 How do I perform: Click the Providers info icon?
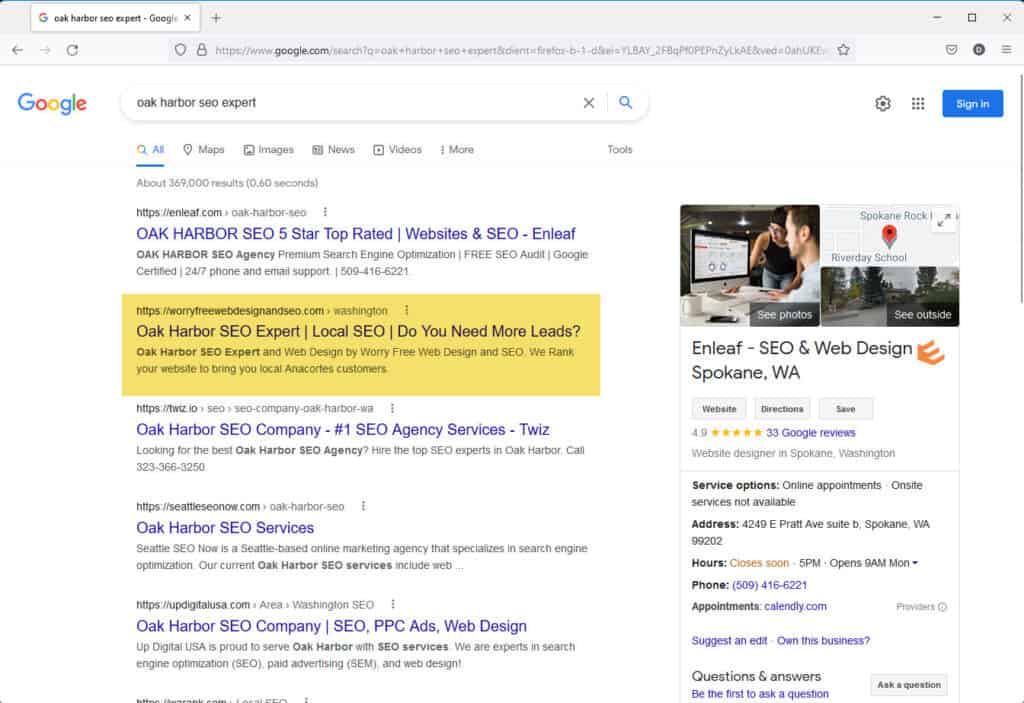point(942,607)
